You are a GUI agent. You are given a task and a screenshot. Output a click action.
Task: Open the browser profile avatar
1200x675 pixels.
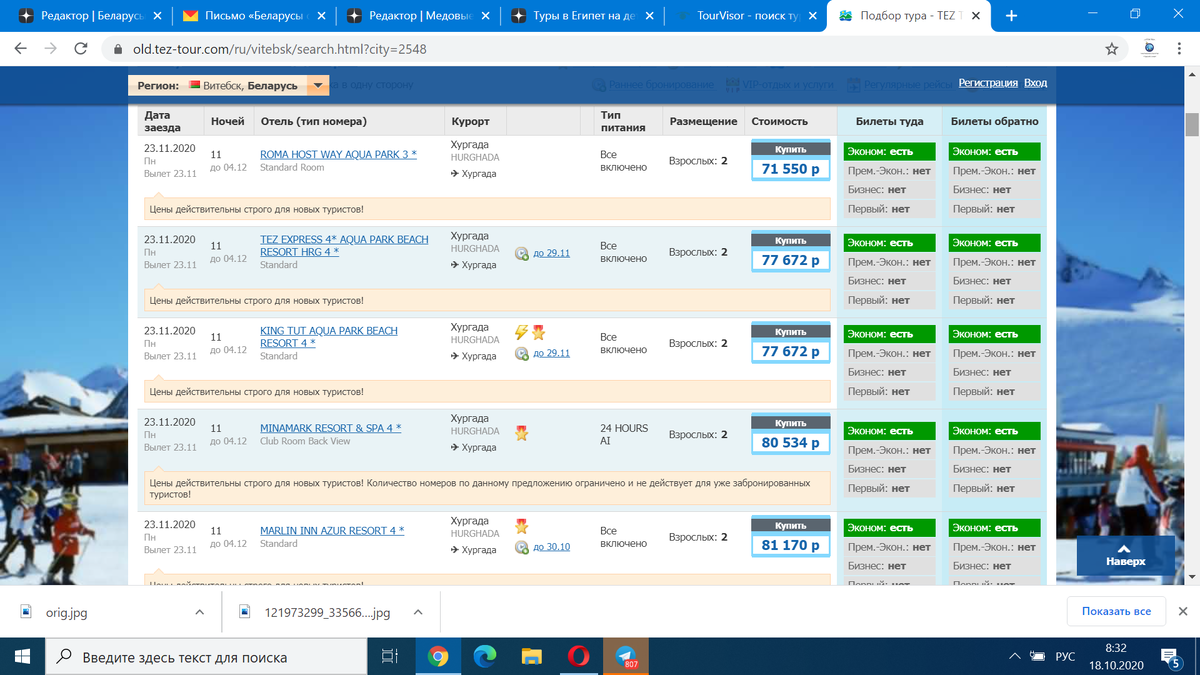tap(1149, 49)
